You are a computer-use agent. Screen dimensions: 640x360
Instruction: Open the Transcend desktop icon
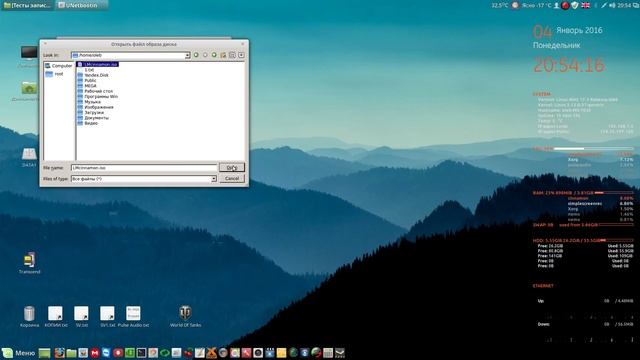(x=29, y=263)
